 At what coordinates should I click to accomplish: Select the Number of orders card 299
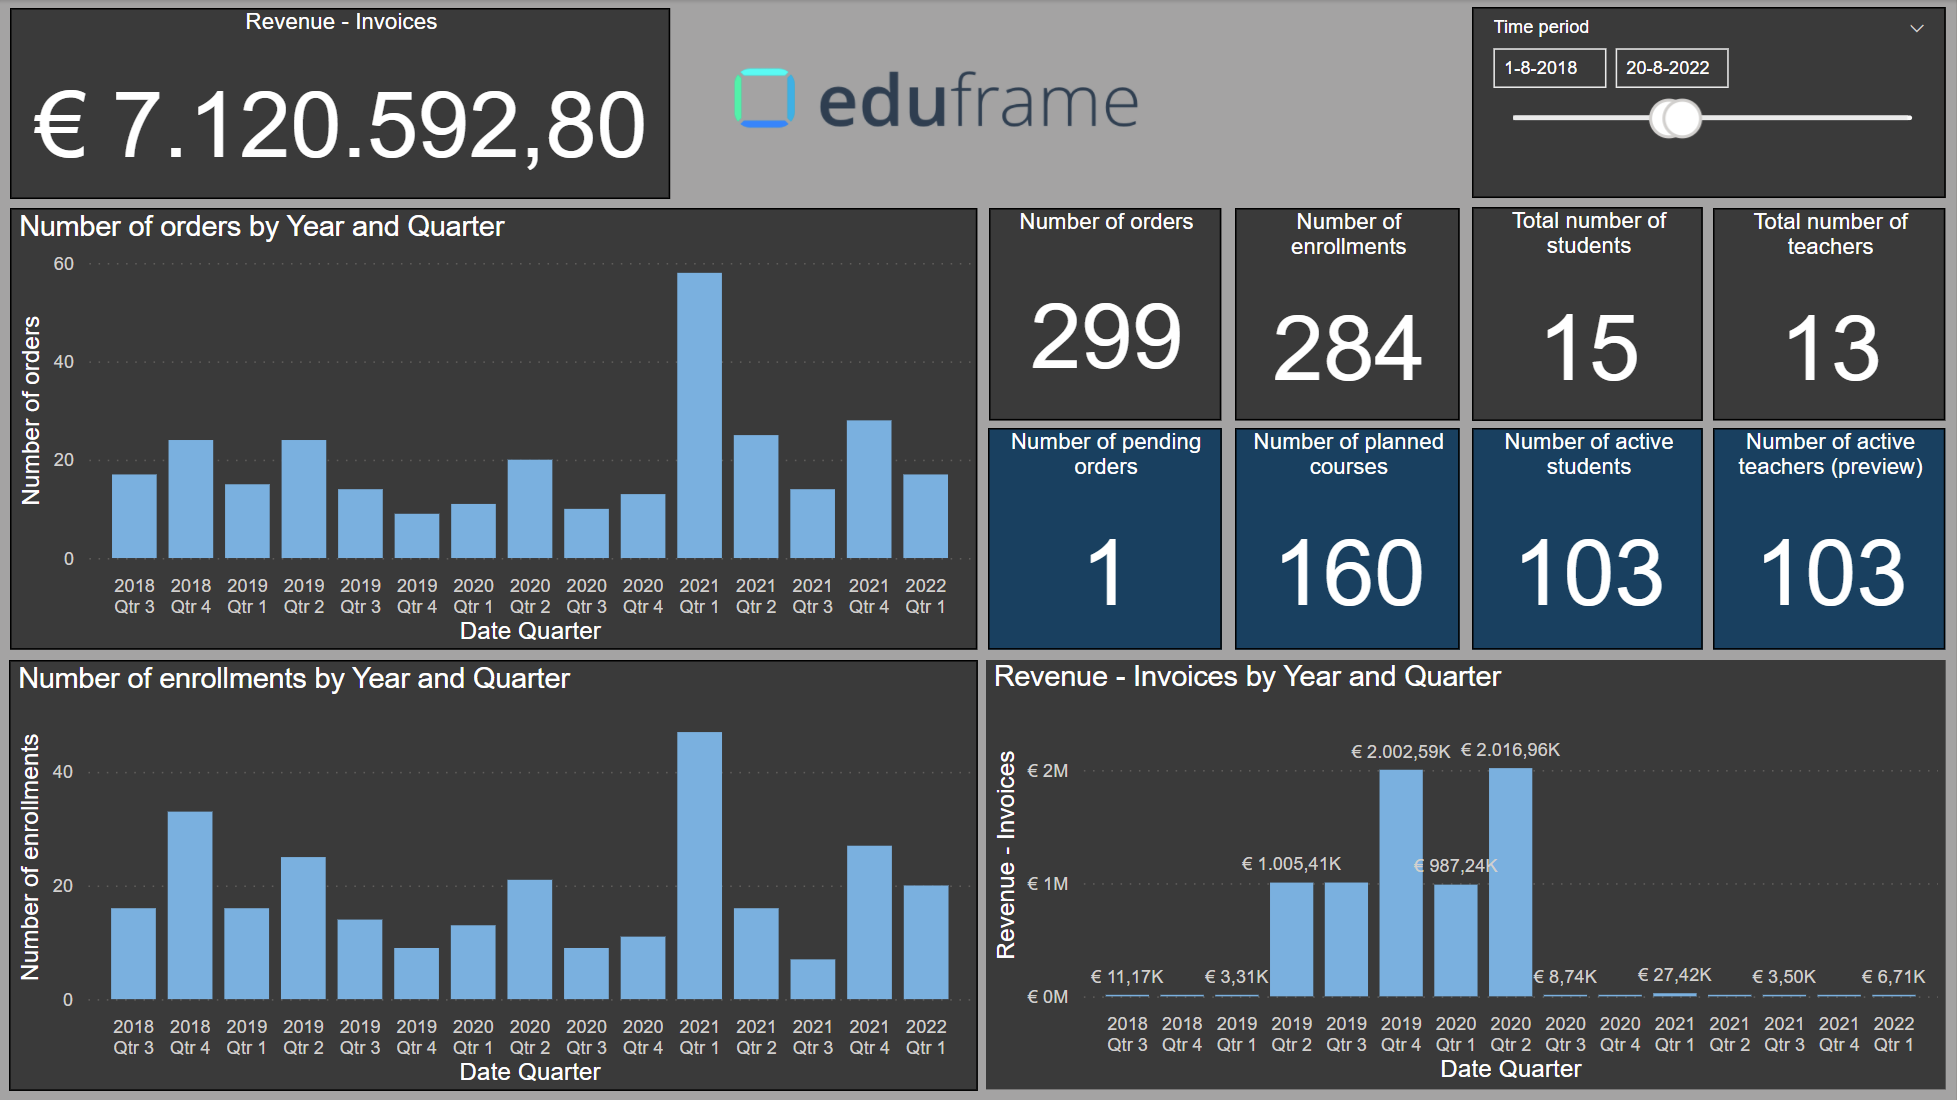click(1105, 314)
